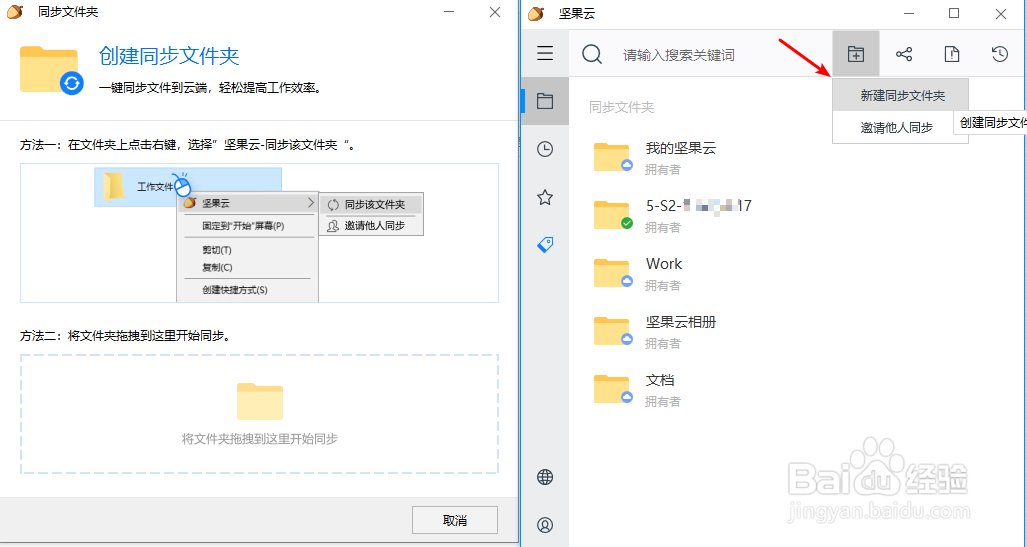The image size is (1027, 547).
Task: Click the 同步文件夹 section heading
Action: click(x=621, y=107)
